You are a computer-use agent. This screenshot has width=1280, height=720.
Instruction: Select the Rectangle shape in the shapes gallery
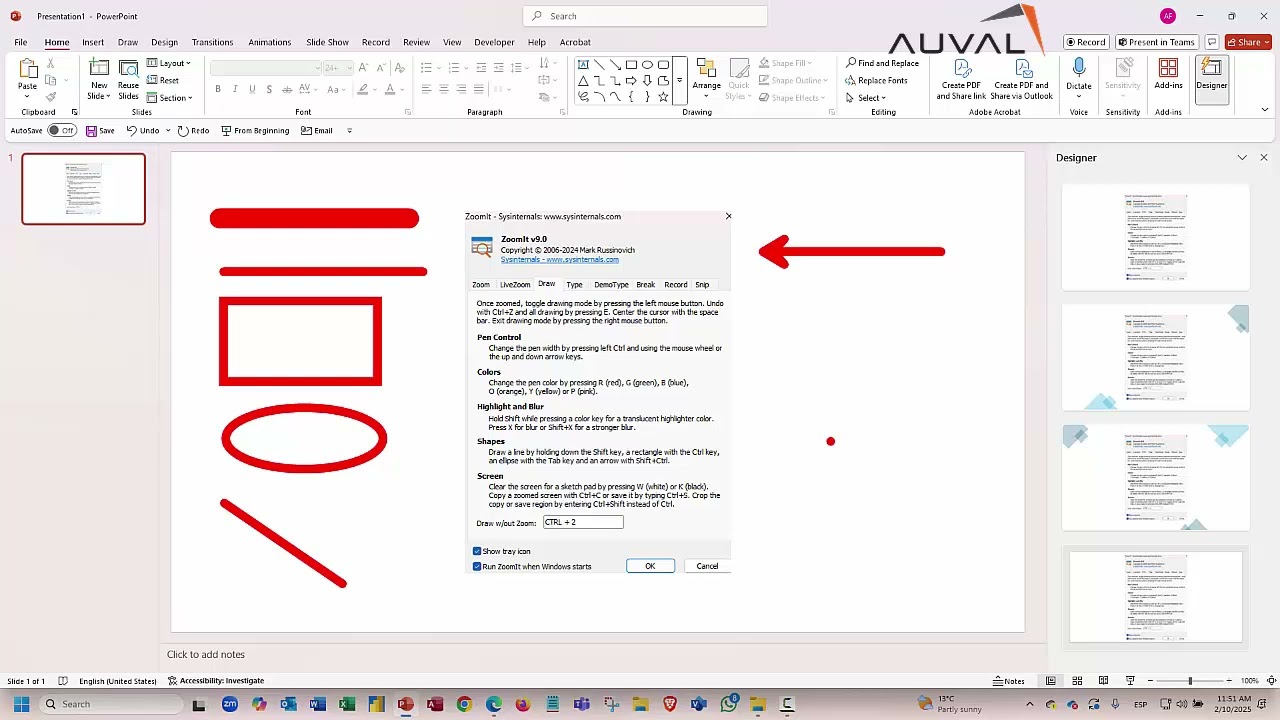click(x=631, y=65)
